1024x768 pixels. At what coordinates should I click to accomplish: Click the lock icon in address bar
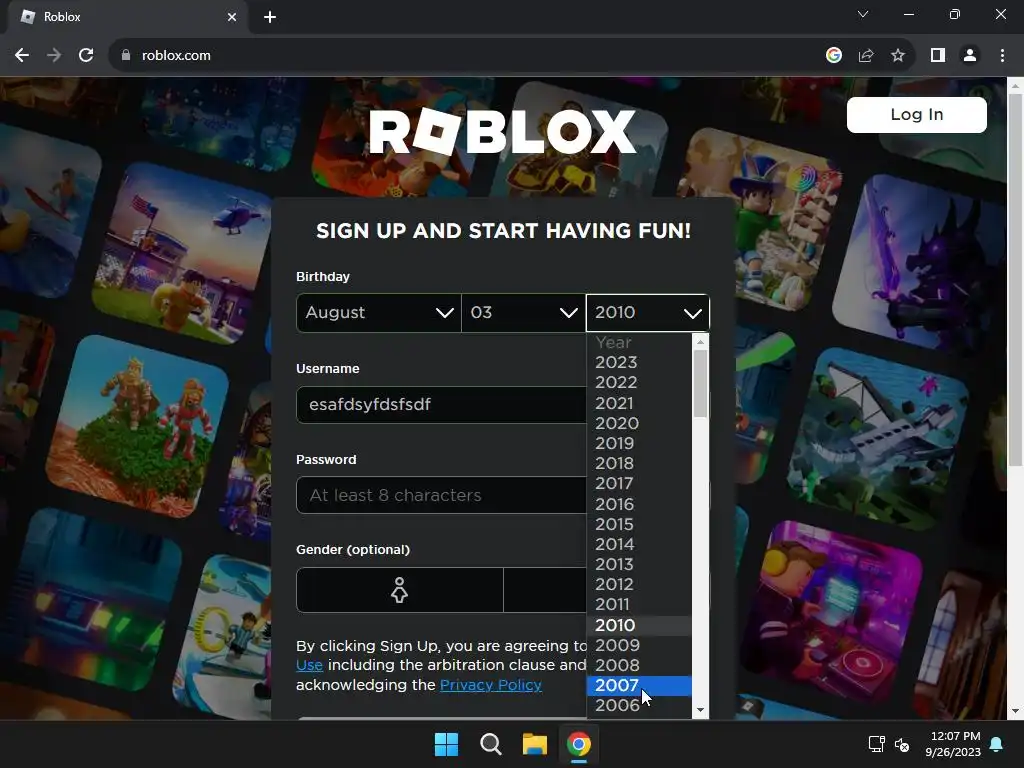click(126, 56)
